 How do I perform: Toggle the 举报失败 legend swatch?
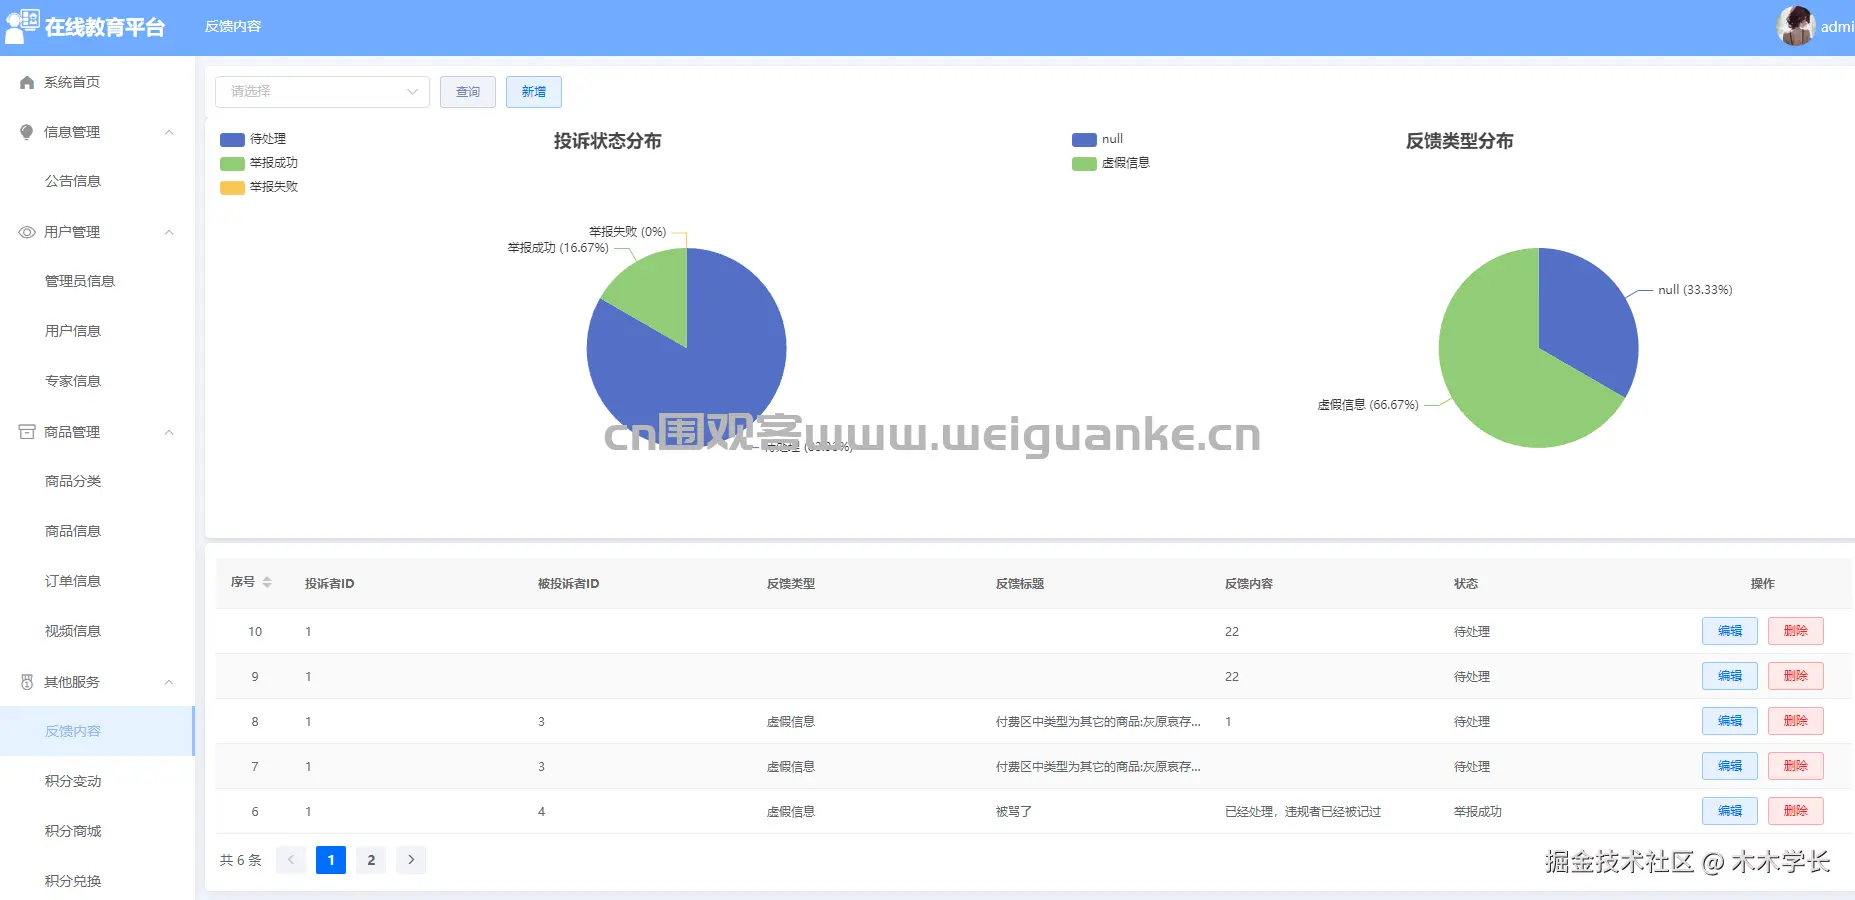pos(232,188)
